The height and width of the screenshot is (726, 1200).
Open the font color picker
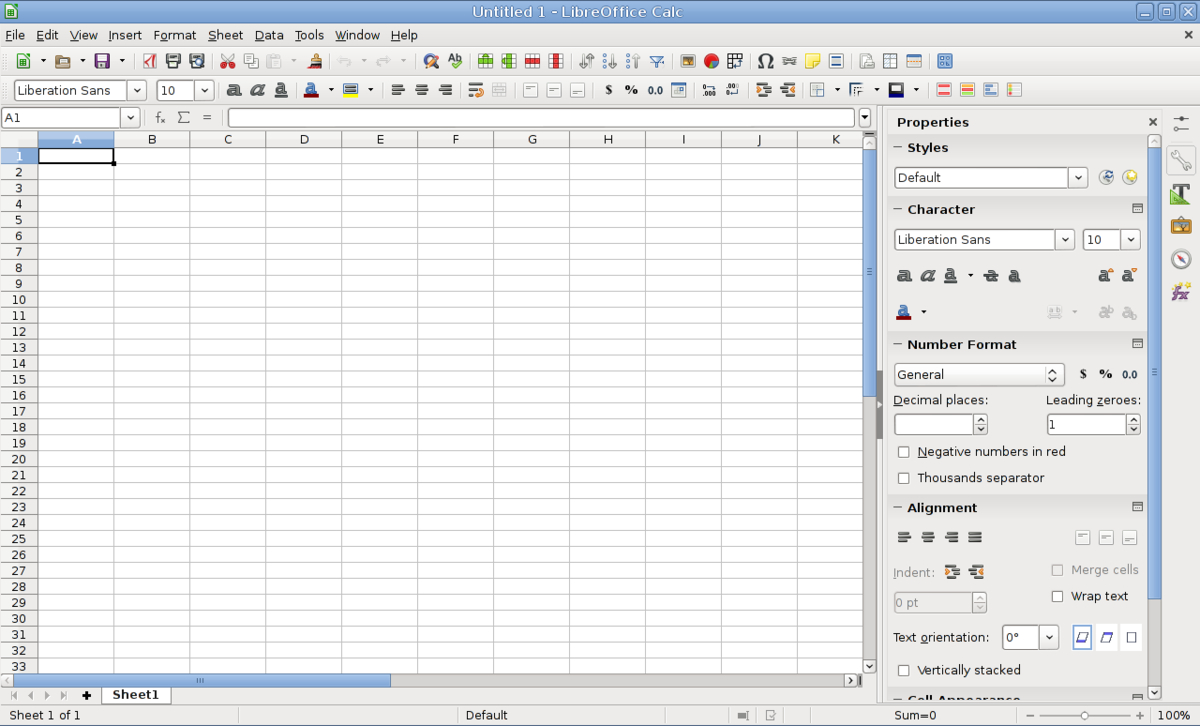pos(331,90)
